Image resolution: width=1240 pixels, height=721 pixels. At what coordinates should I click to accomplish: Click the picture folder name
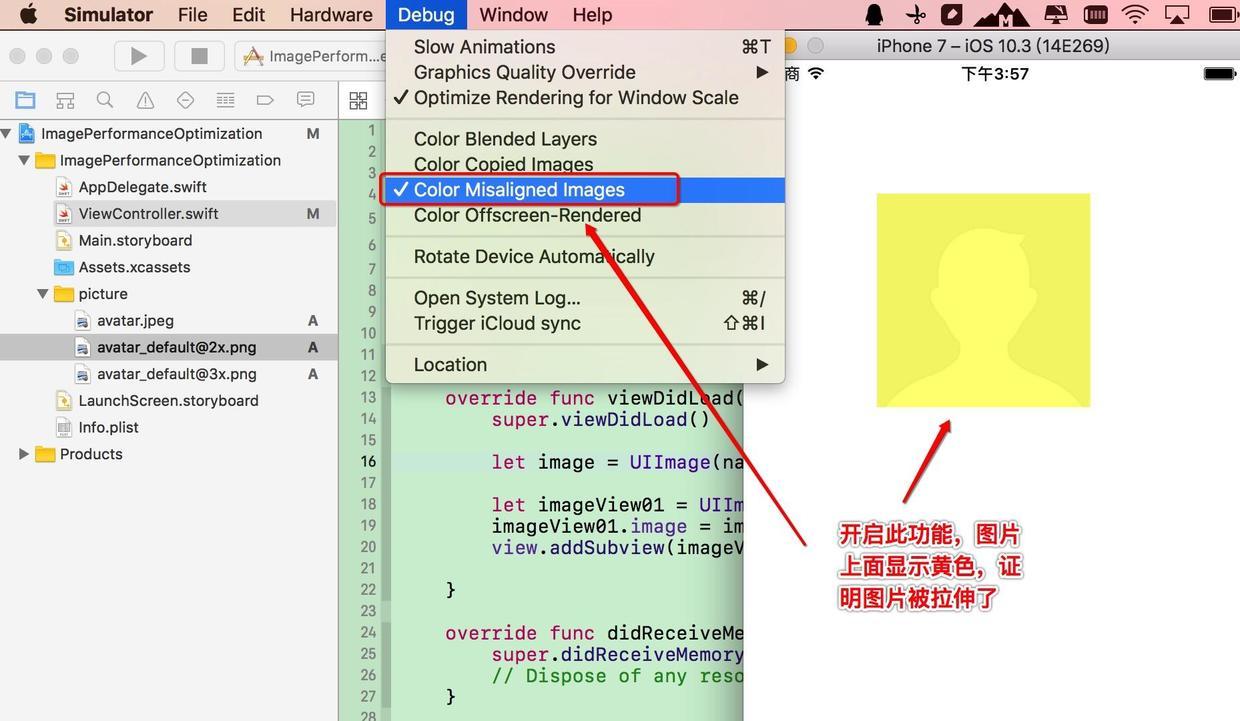(x=103, y=294)
